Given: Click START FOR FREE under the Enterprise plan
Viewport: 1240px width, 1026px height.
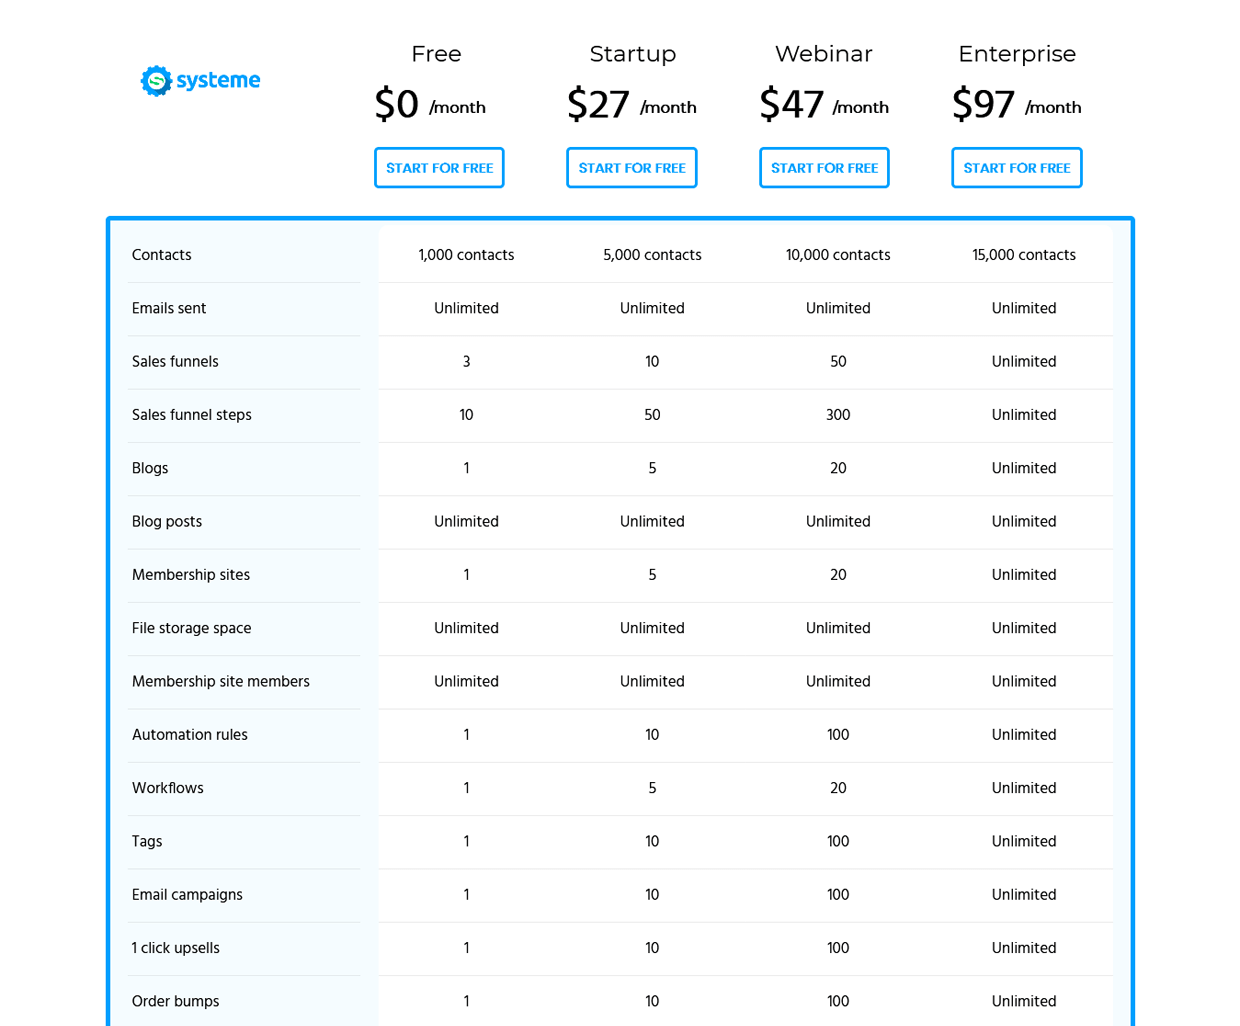Looking at the screenshot, I should coord(1017,167).
